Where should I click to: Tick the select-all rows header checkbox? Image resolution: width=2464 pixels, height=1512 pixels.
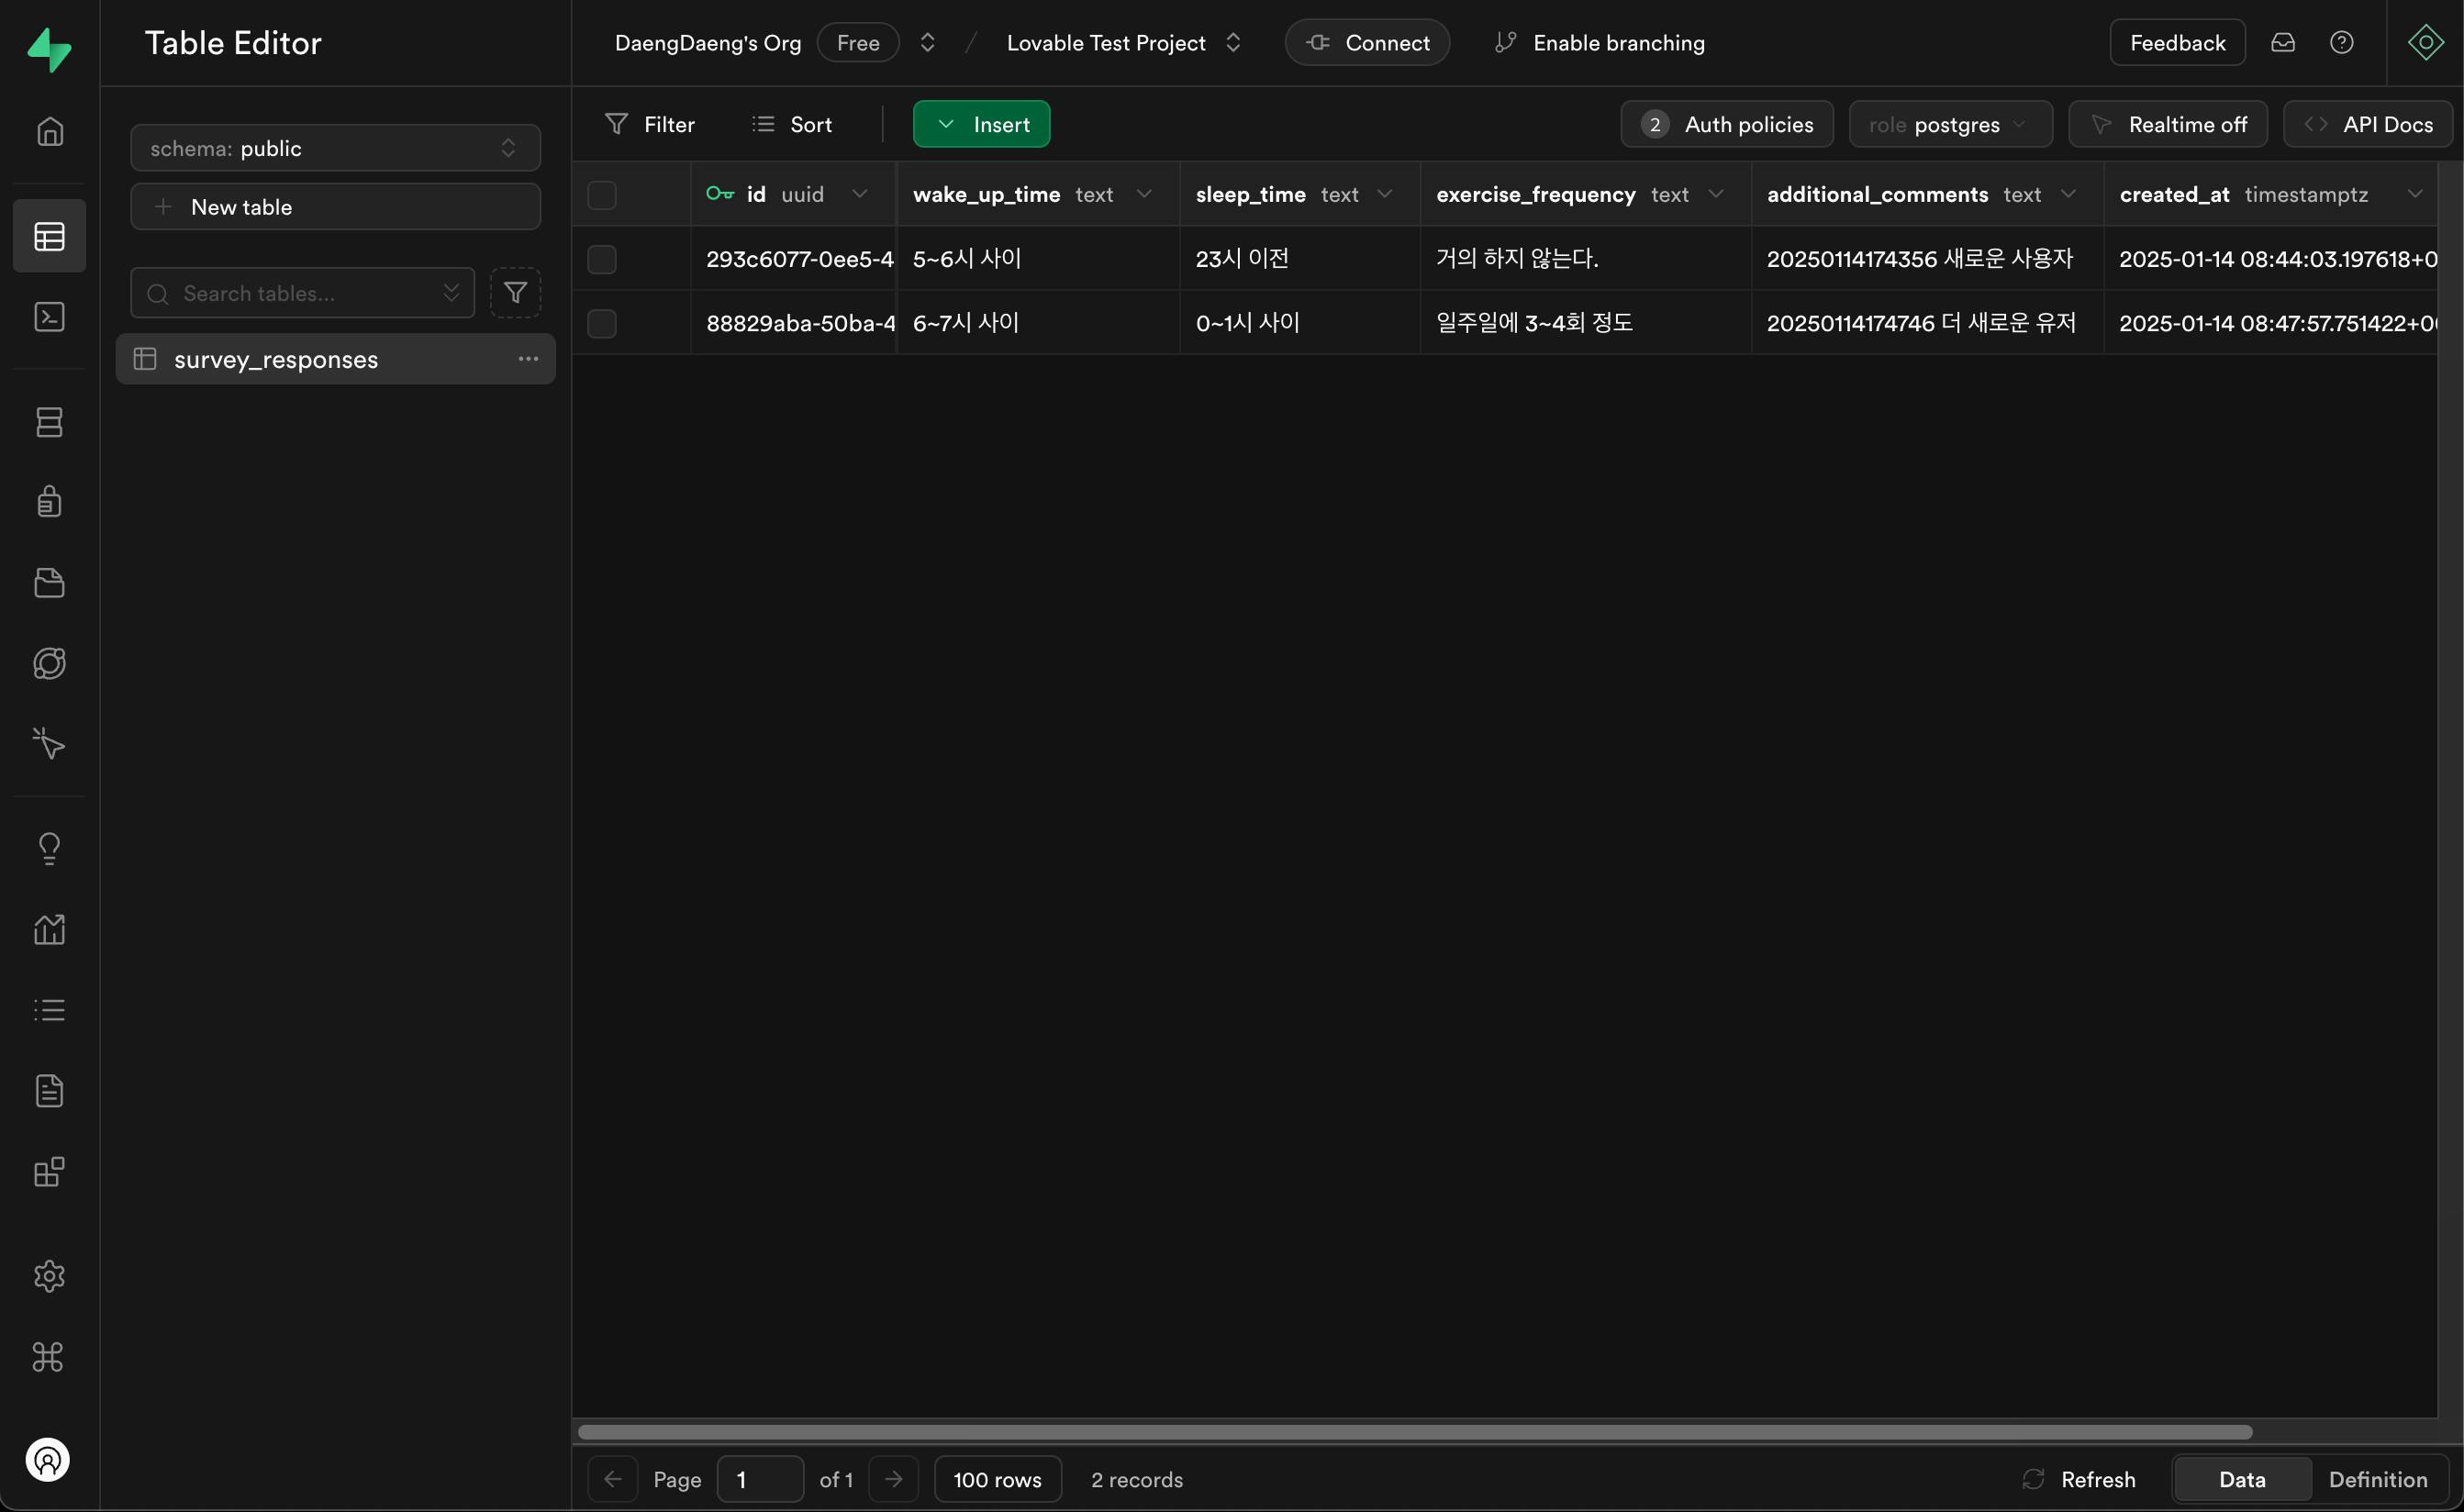(x=602, y=195)
